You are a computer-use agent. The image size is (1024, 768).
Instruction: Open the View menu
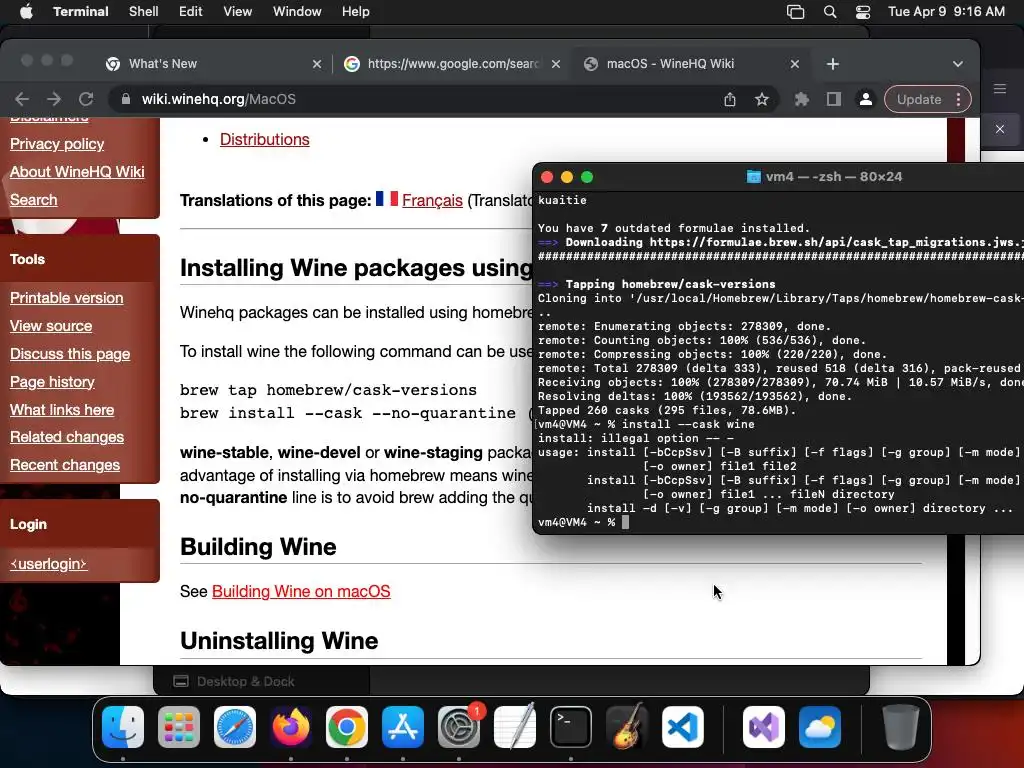pyautogui.click(x=238, y=12)
